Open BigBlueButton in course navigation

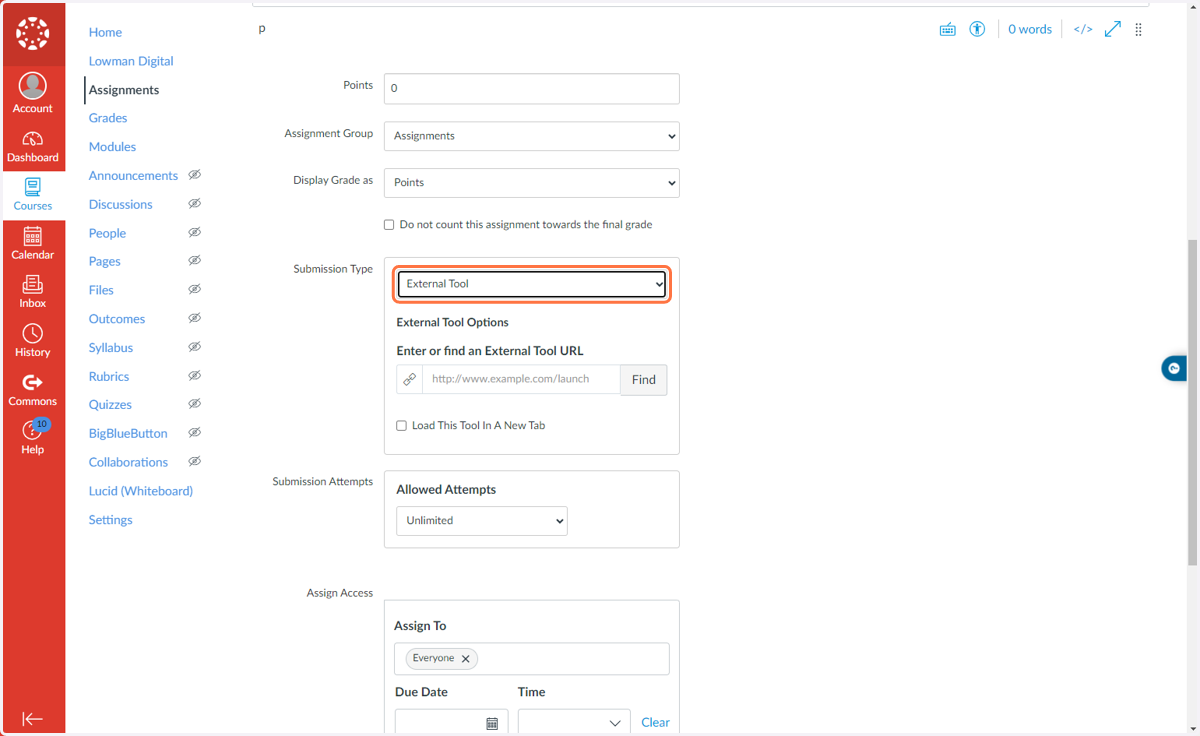click(x=128, y=434)
